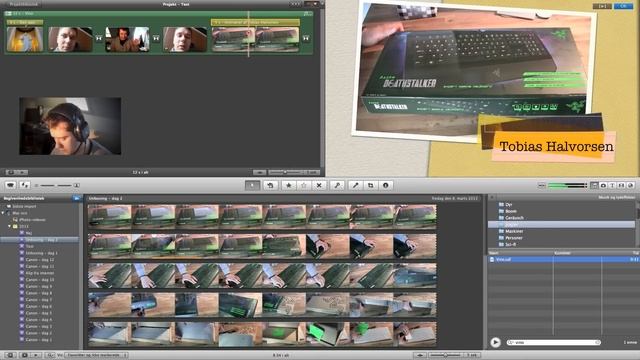Select the Canon - dag 1 event

tap(38, 340)
